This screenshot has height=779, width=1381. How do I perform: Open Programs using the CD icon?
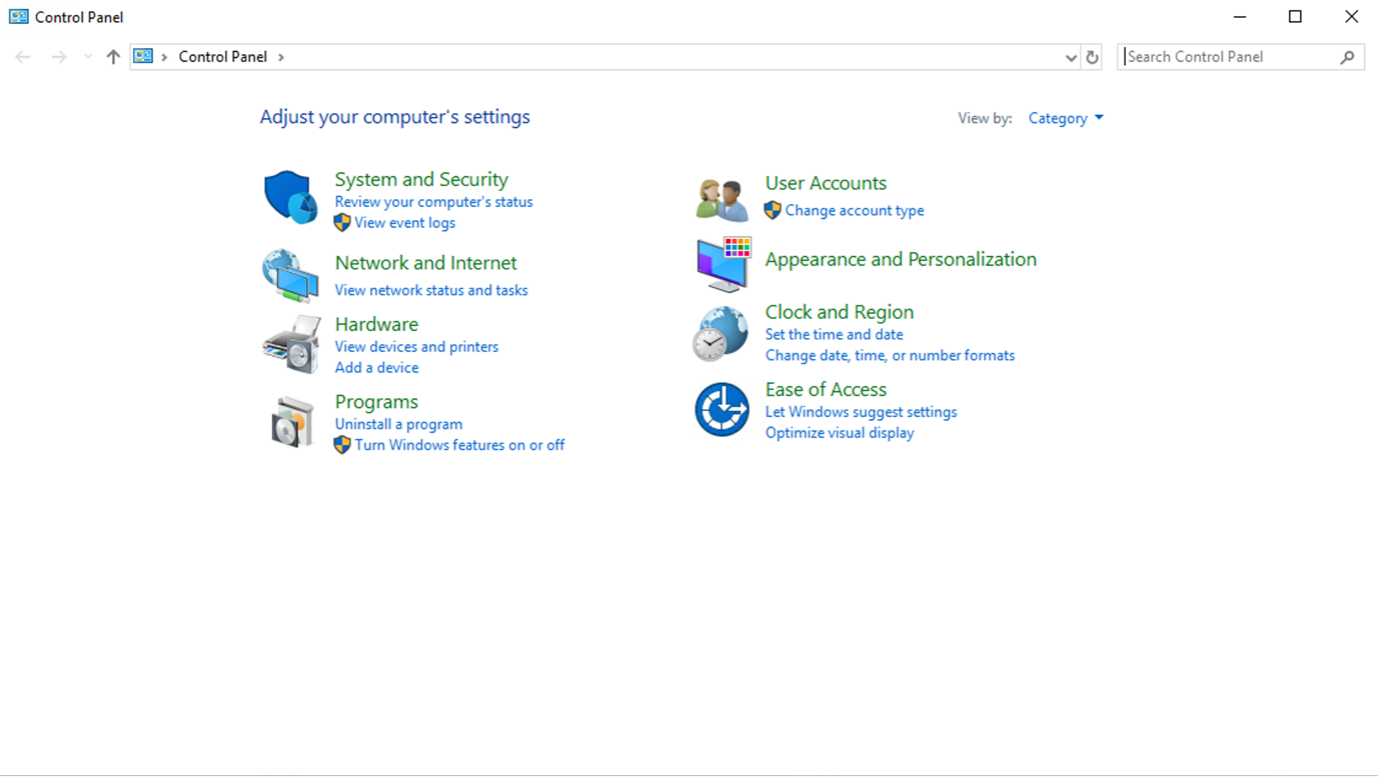(290, 420)
